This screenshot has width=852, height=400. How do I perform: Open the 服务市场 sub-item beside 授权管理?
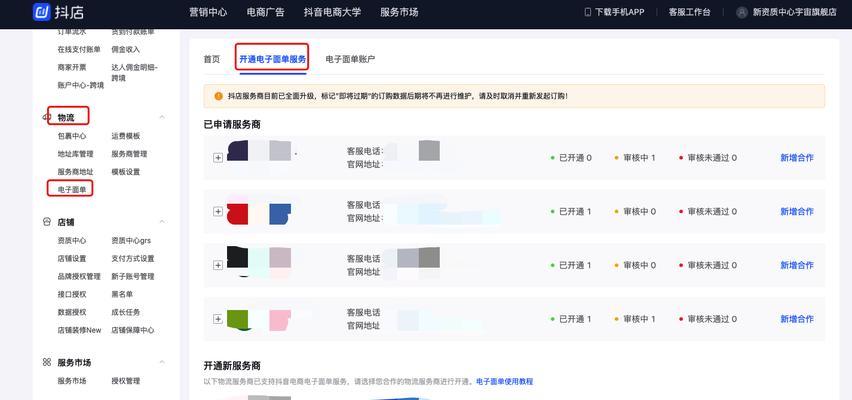pos(72,381)
